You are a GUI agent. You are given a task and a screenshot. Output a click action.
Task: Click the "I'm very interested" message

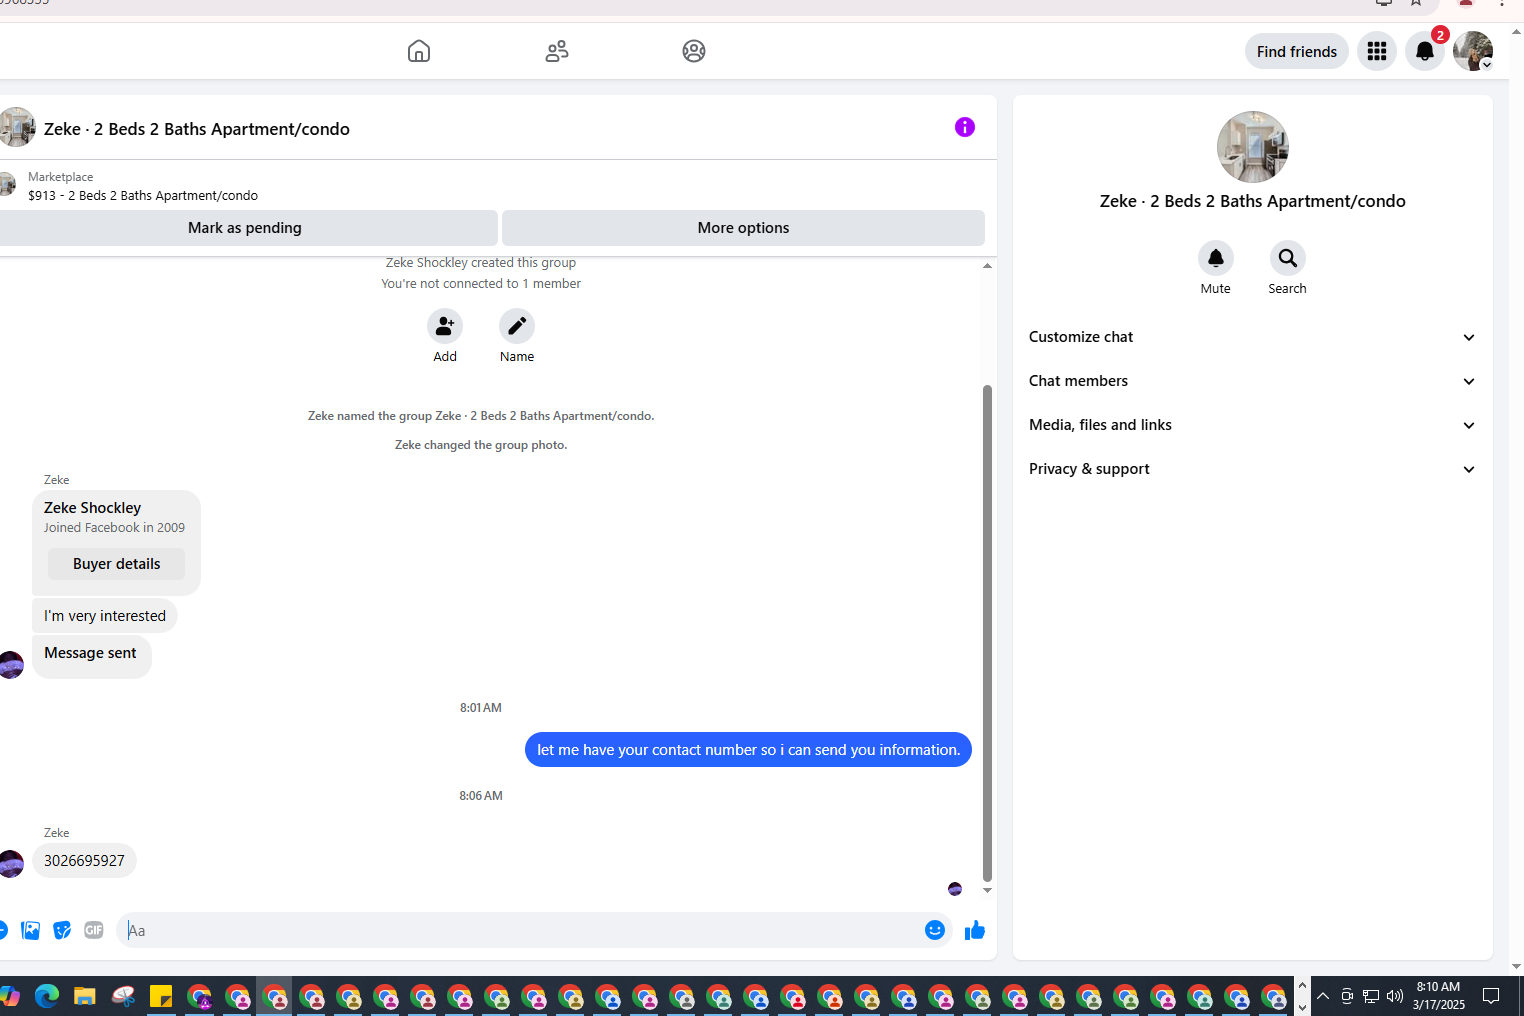coord(105,616)
